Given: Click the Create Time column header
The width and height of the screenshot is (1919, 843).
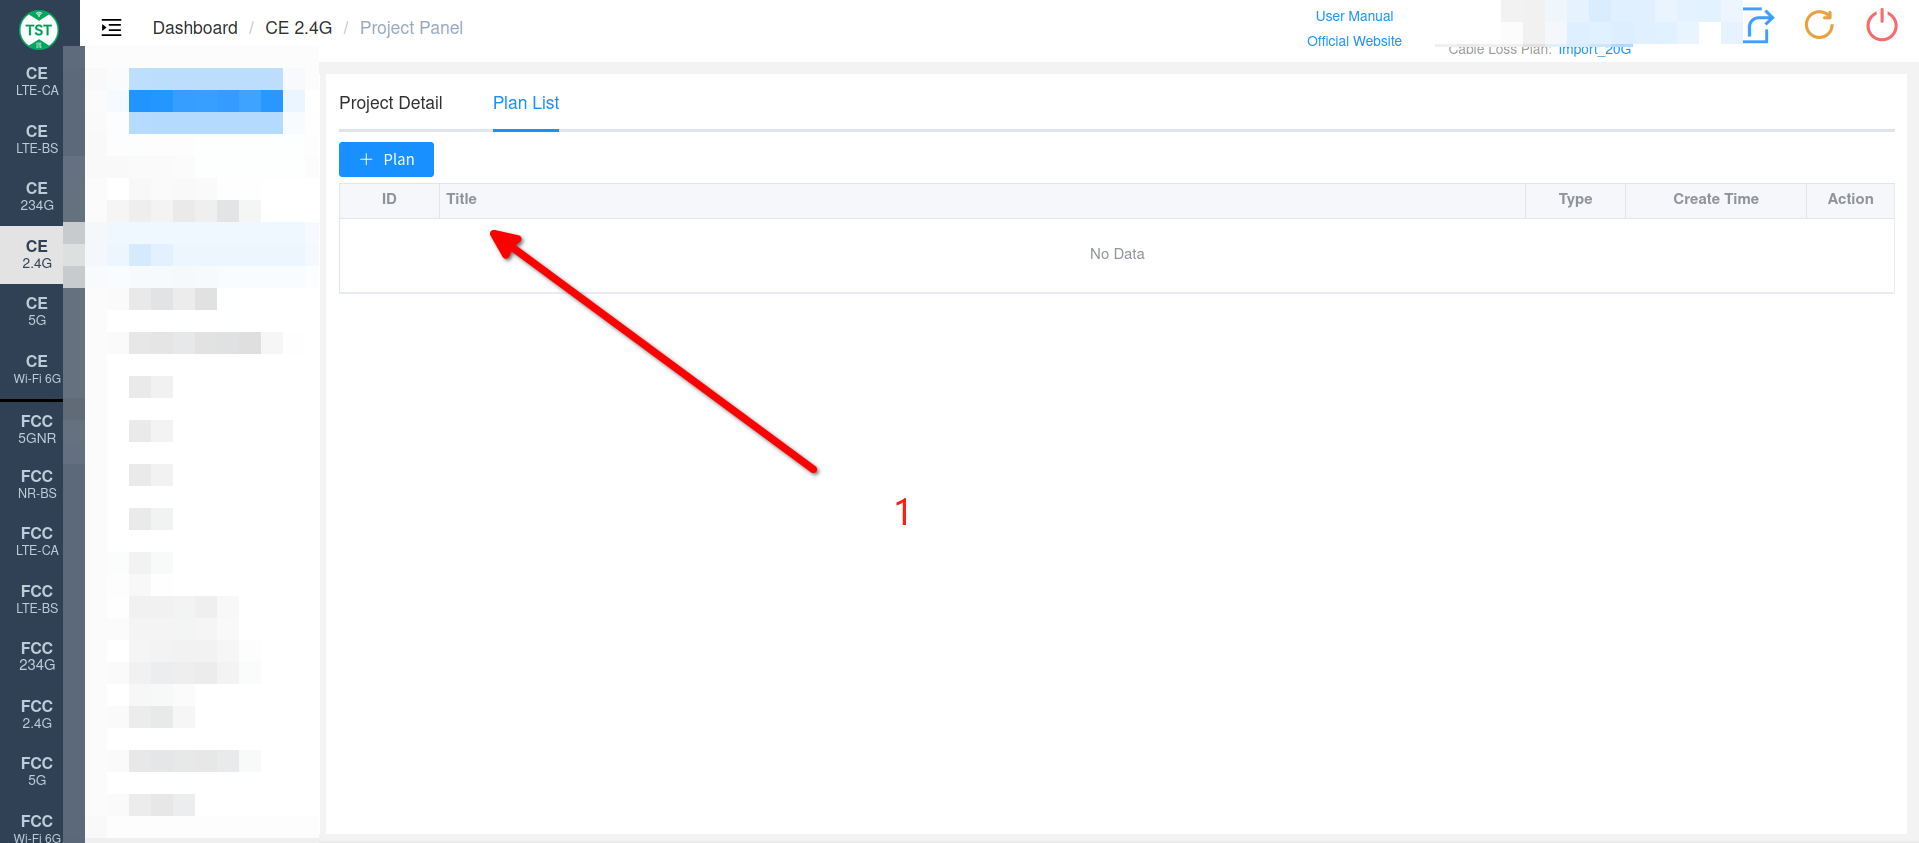Looking at the screenshot, I should coord(1716,199).
